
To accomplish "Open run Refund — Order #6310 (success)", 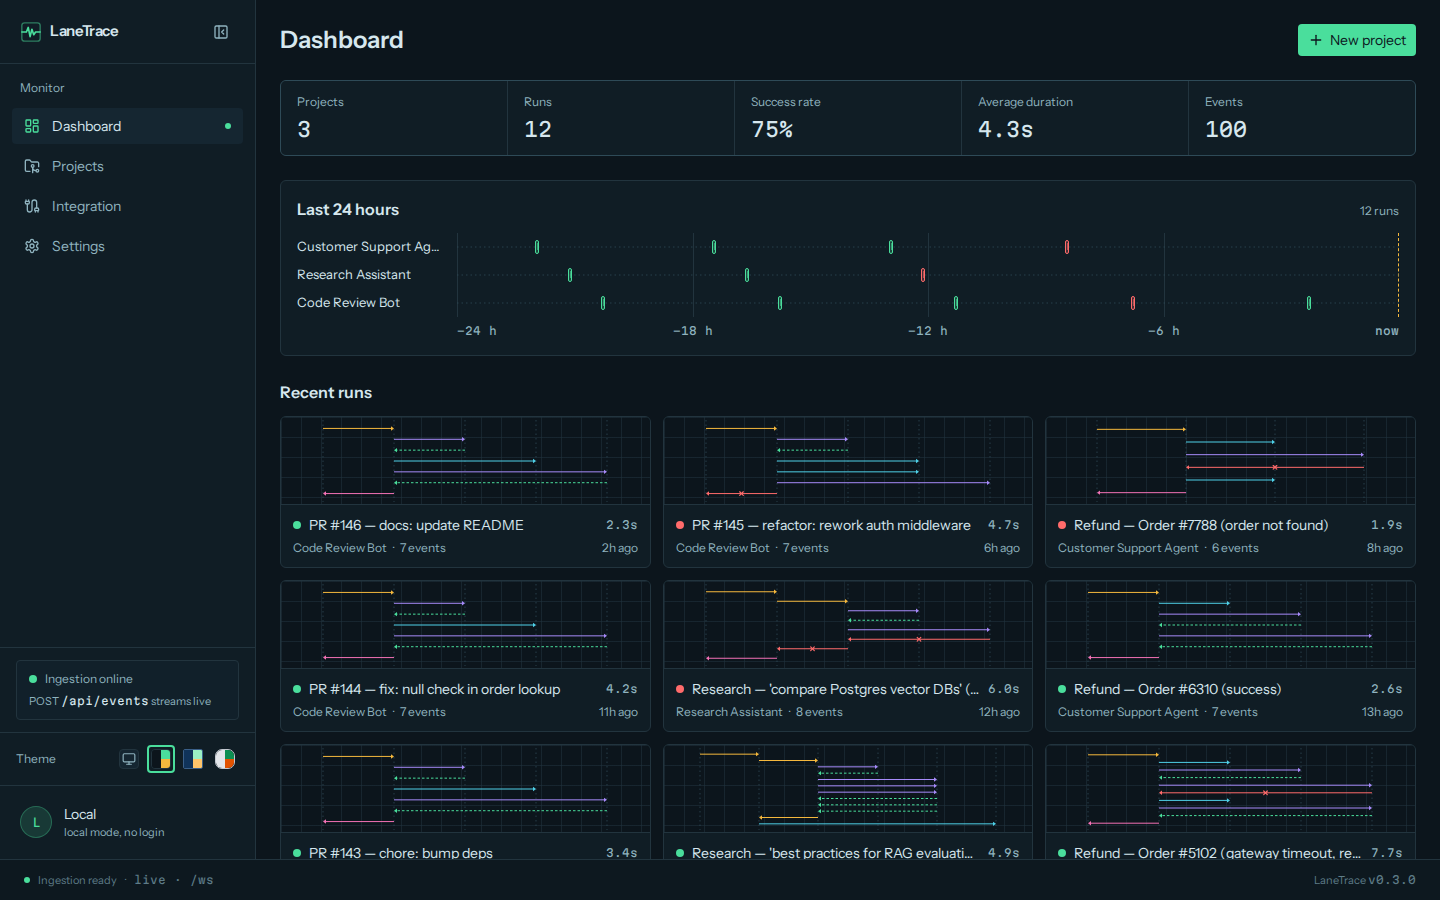I will [1230, 656].
